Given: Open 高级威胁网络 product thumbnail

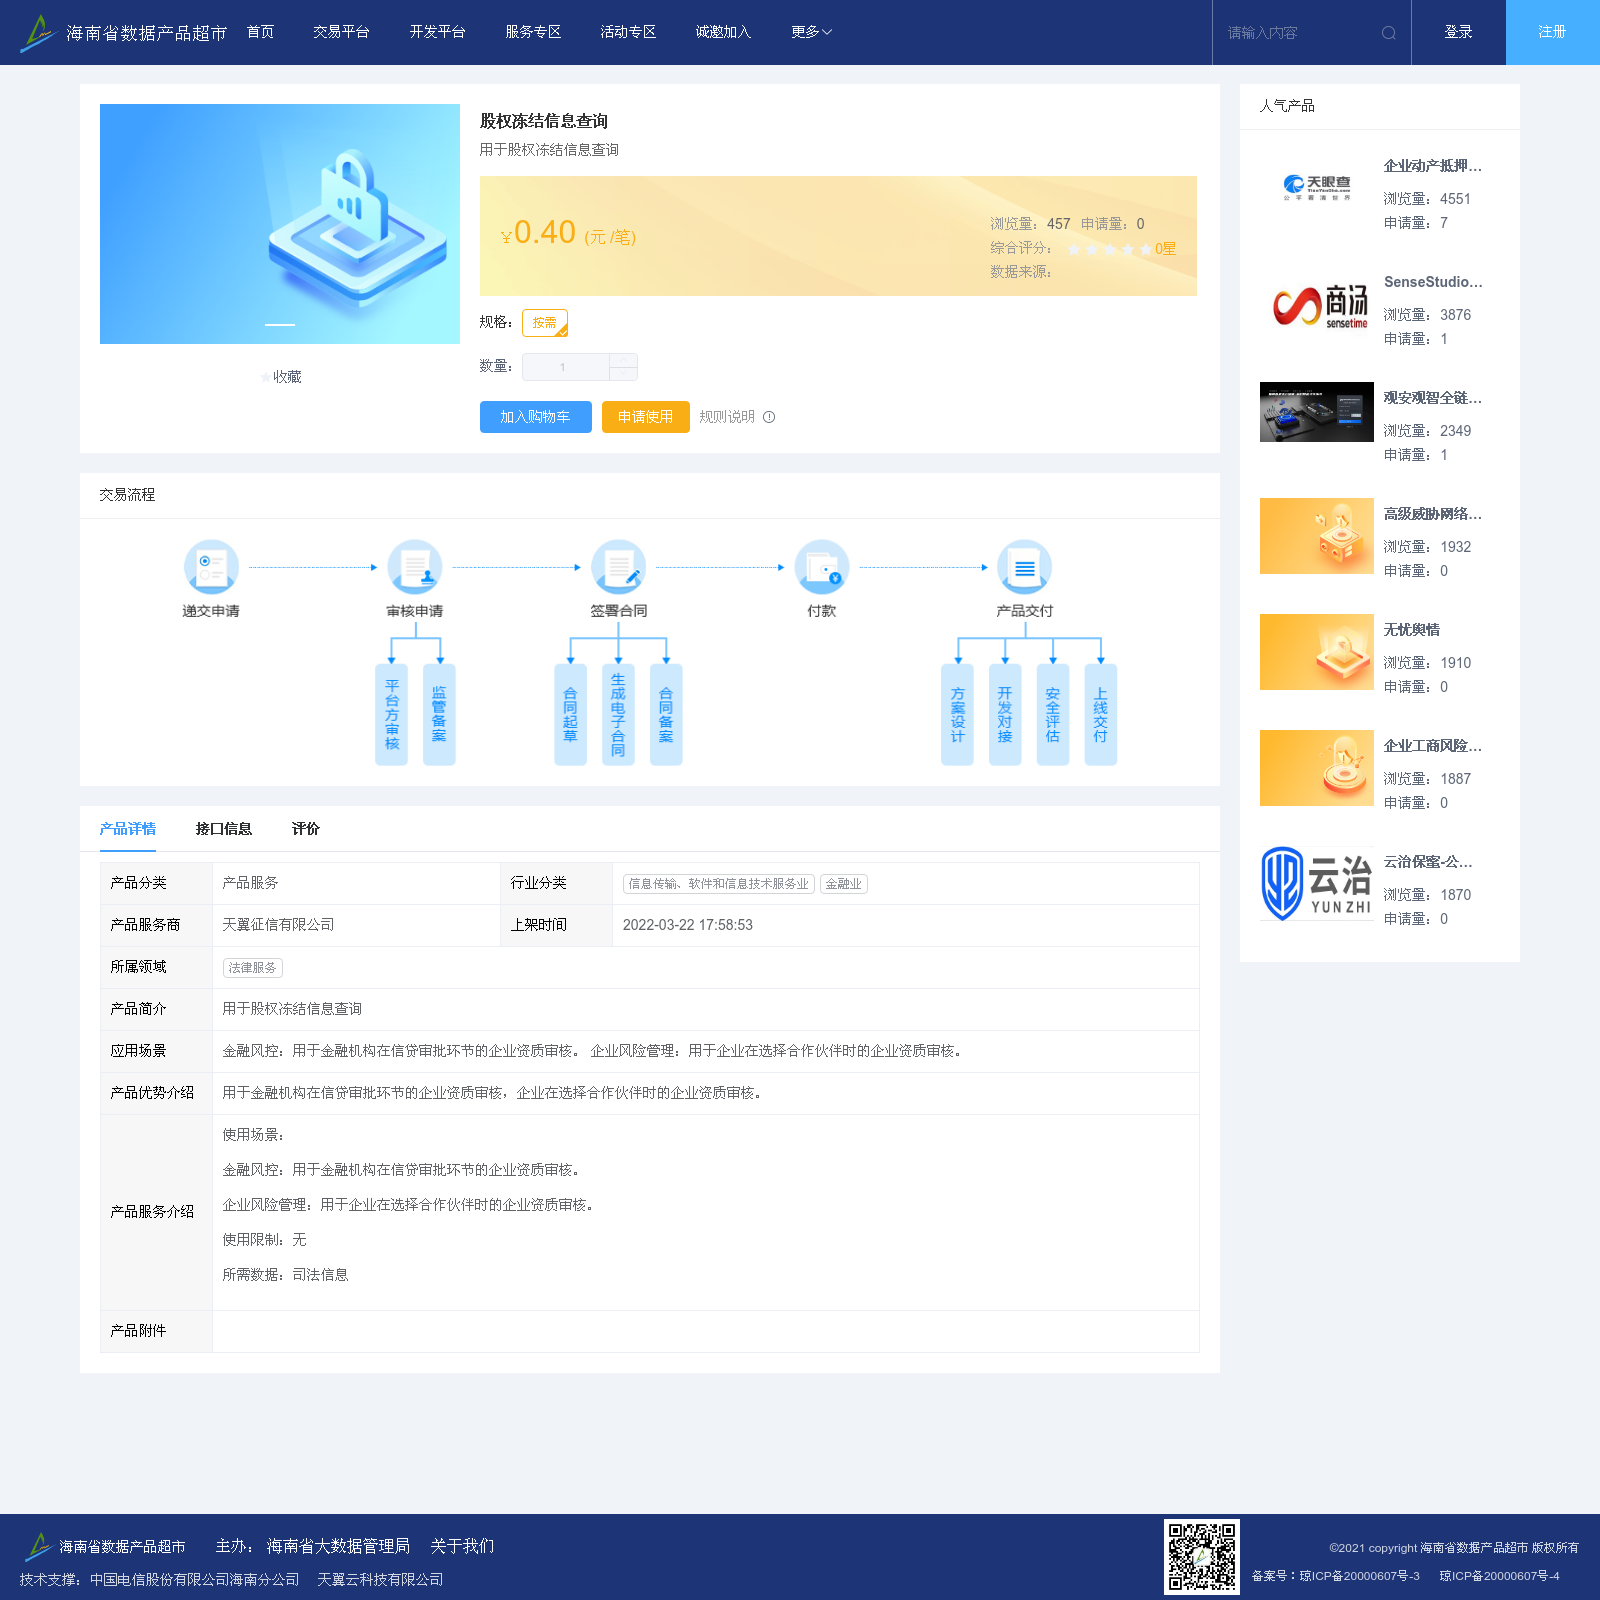Looking at the screenshot, I should point(1317,536).
